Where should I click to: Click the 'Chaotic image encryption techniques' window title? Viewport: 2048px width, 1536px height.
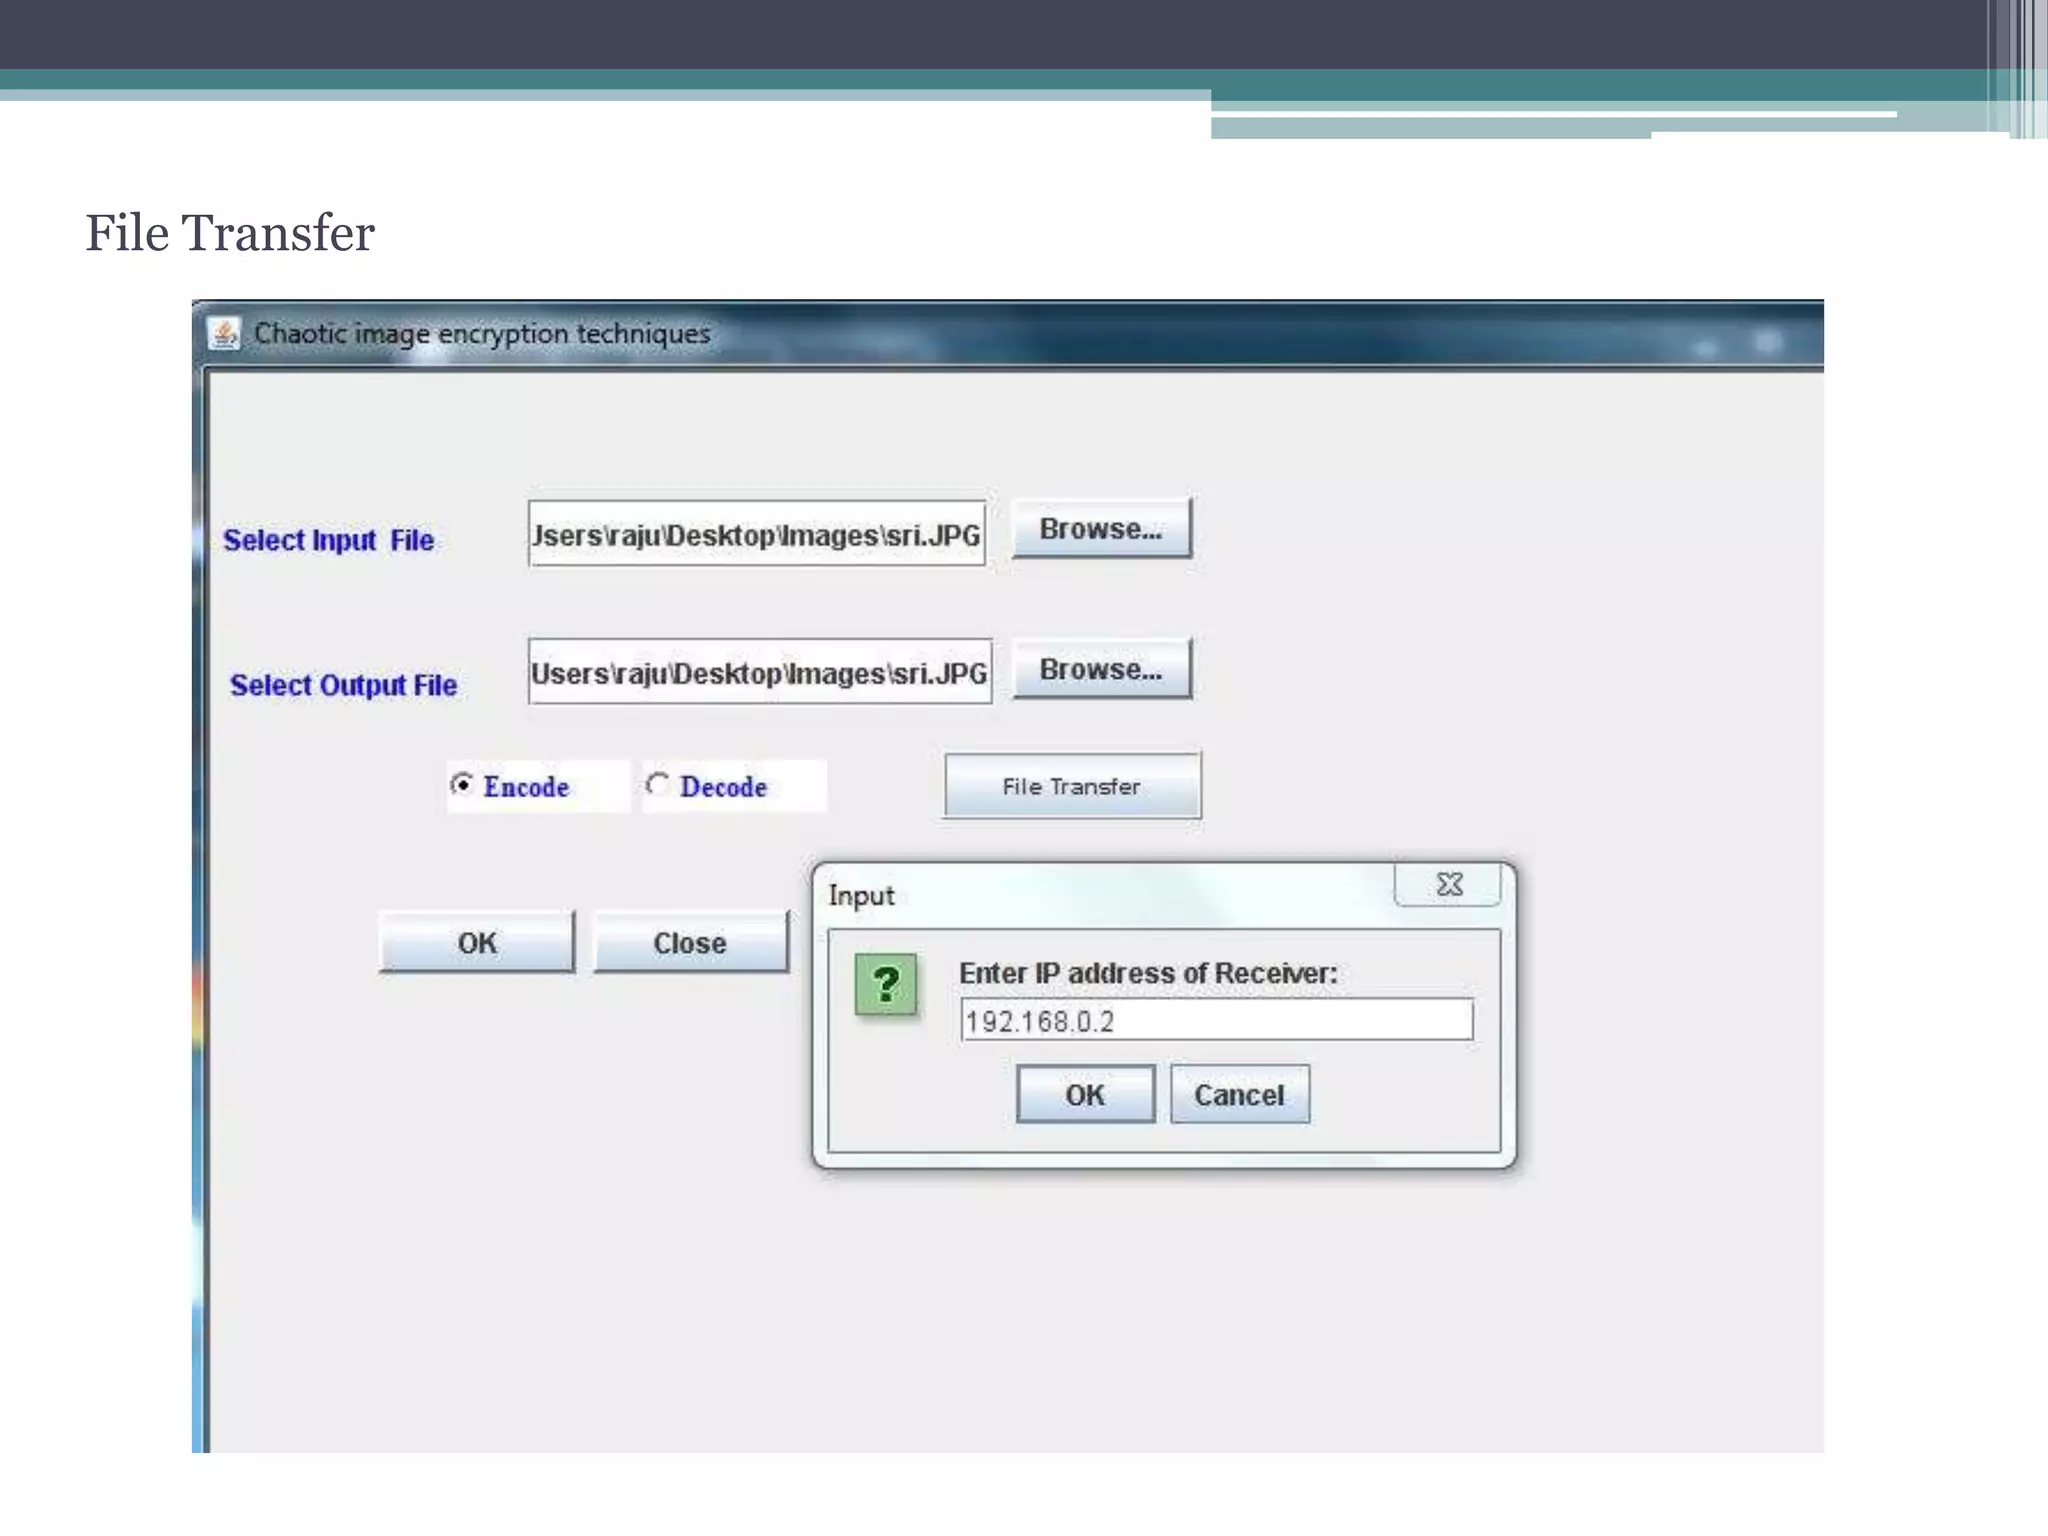(482, 333)
